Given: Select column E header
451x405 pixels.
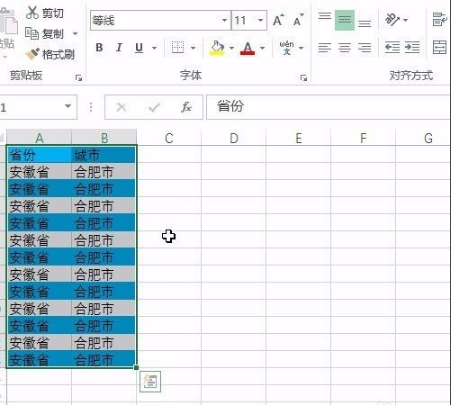Looking at the screenshot, I should (299, 138).
